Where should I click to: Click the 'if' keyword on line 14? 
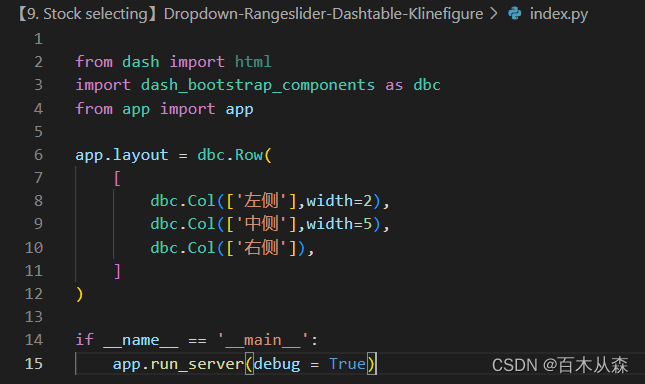click(x=84, y=340)
